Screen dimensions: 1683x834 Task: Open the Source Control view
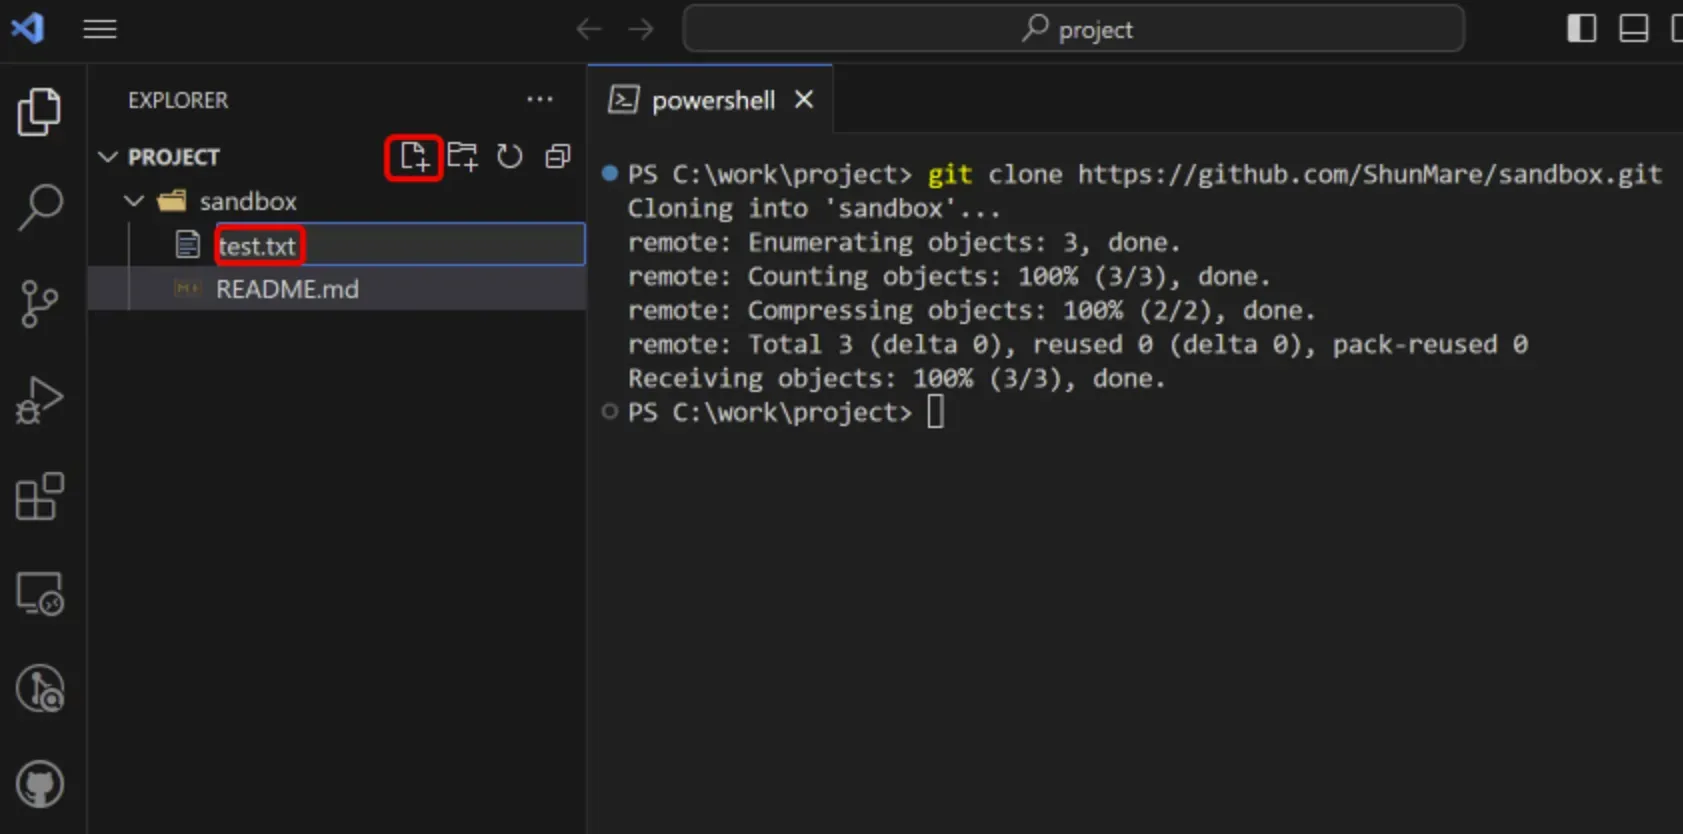pos(39,304)
